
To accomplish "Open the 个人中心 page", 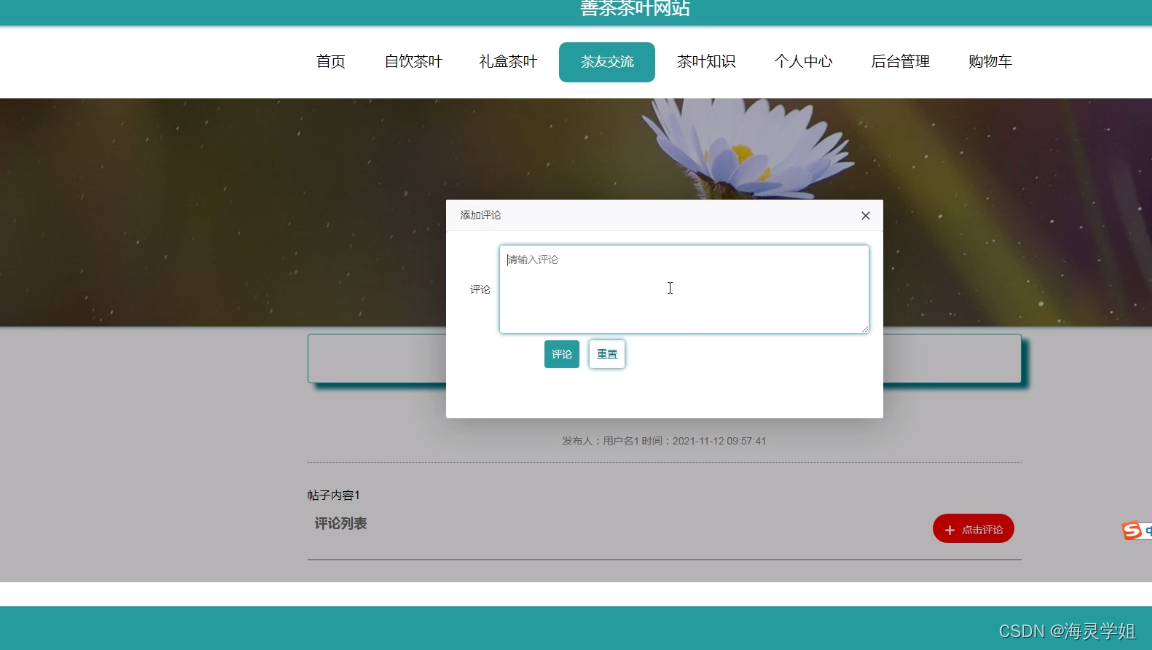I will click(x=803, y=61).
